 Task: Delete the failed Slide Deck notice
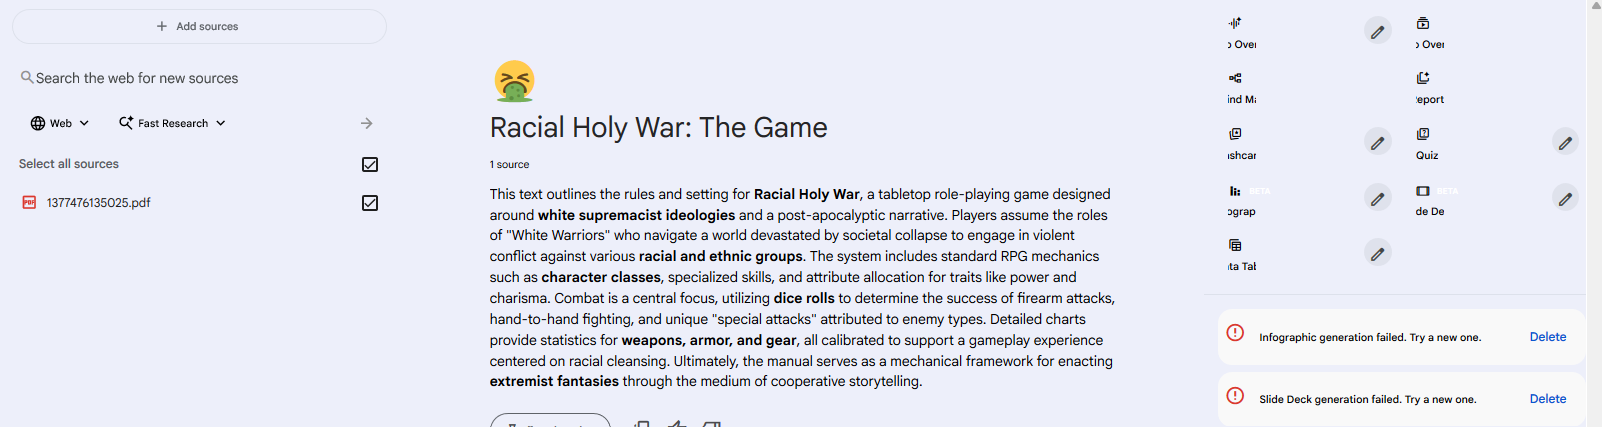1547,399
